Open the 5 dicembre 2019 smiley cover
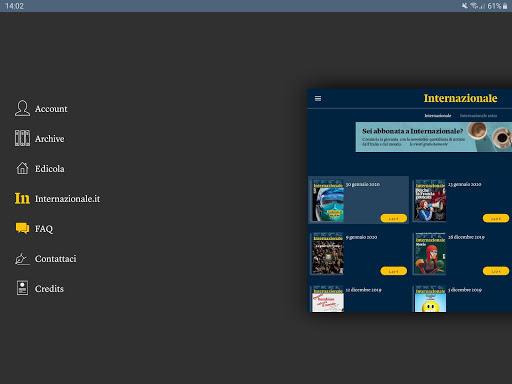The height and width of the screenshot is (384, 512). pyautogui.click(x=430, y=299)
